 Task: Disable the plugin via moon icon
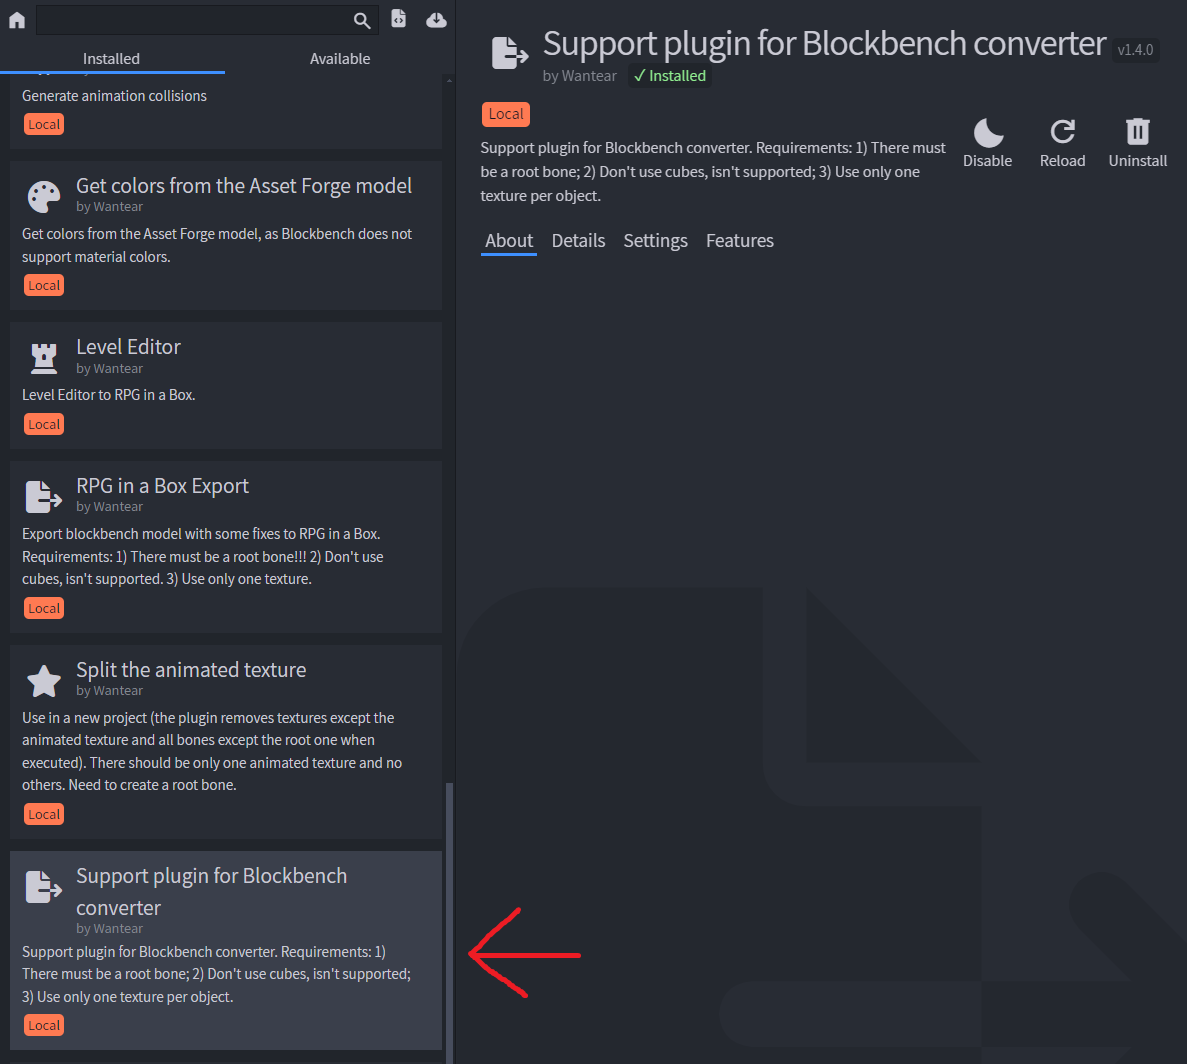988,132
